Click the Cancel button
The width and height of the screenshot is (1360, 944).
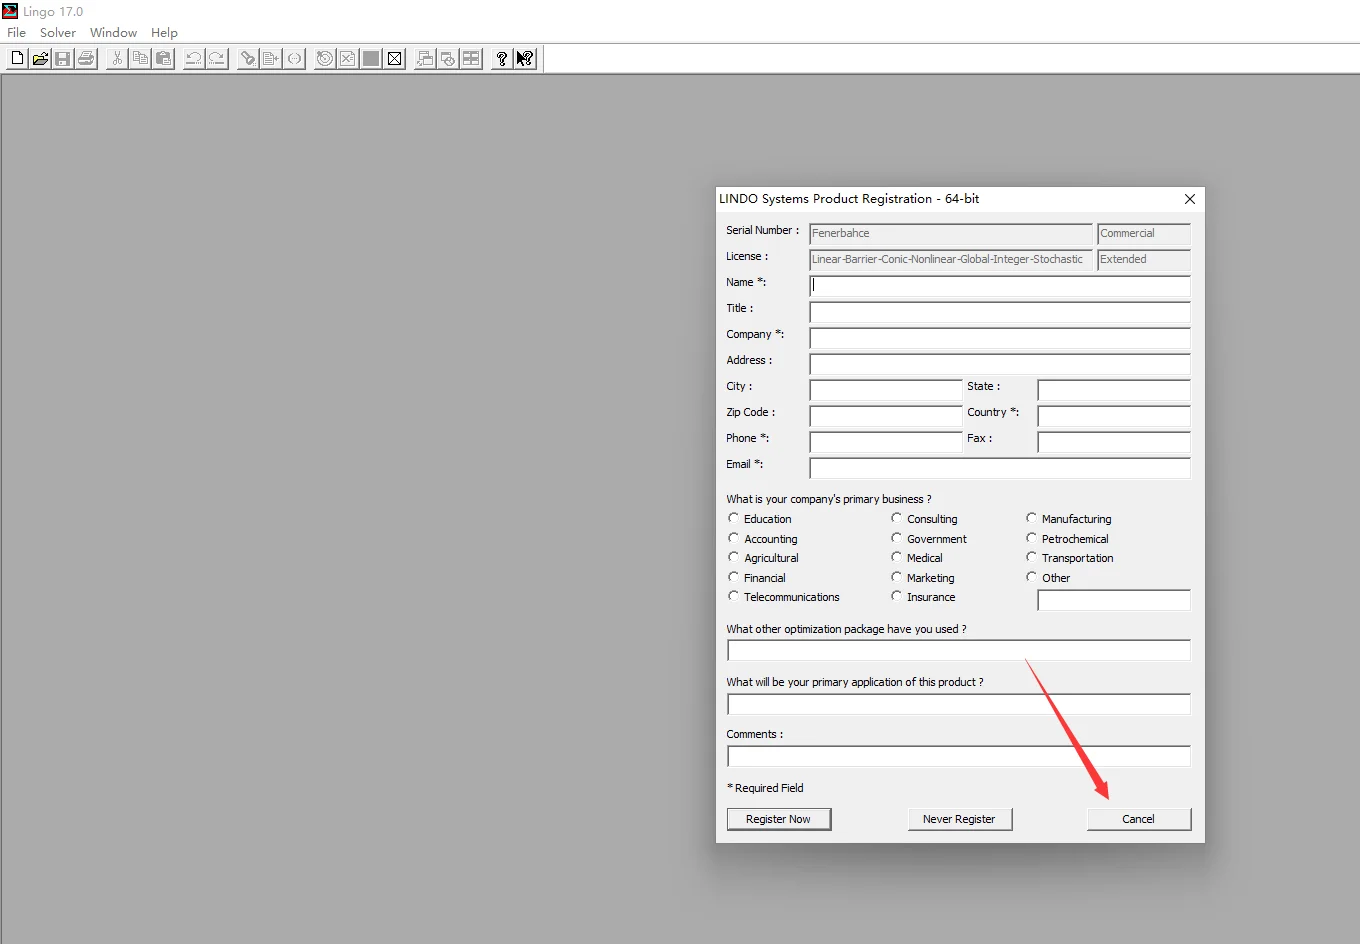[x=1138, y=819]
